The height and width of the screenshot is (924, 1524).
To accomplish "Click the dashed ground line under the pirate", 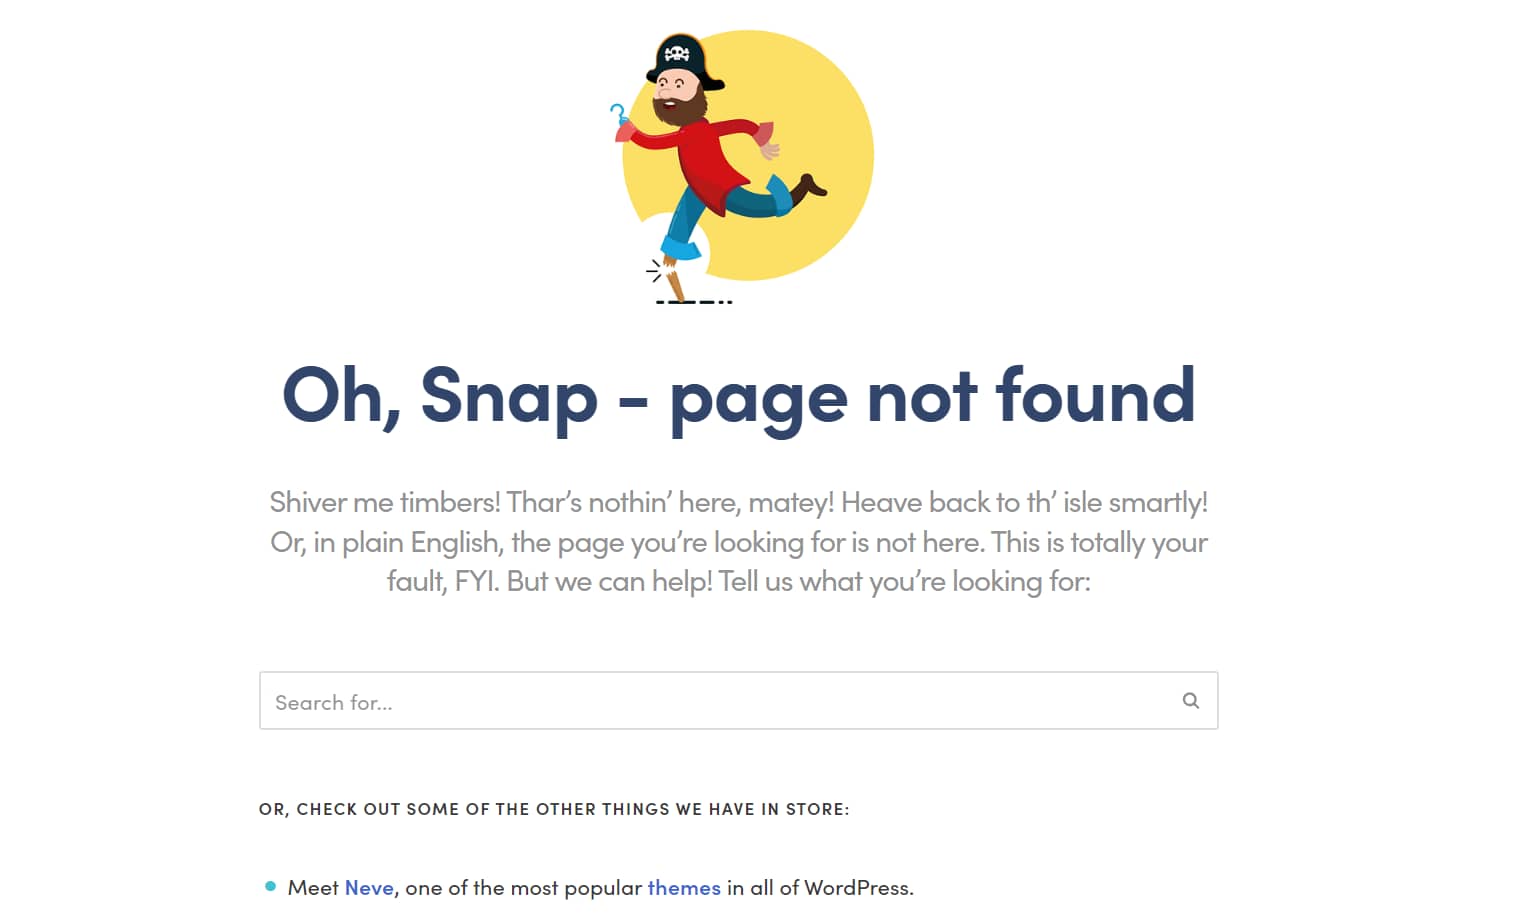I will (694, 301).
